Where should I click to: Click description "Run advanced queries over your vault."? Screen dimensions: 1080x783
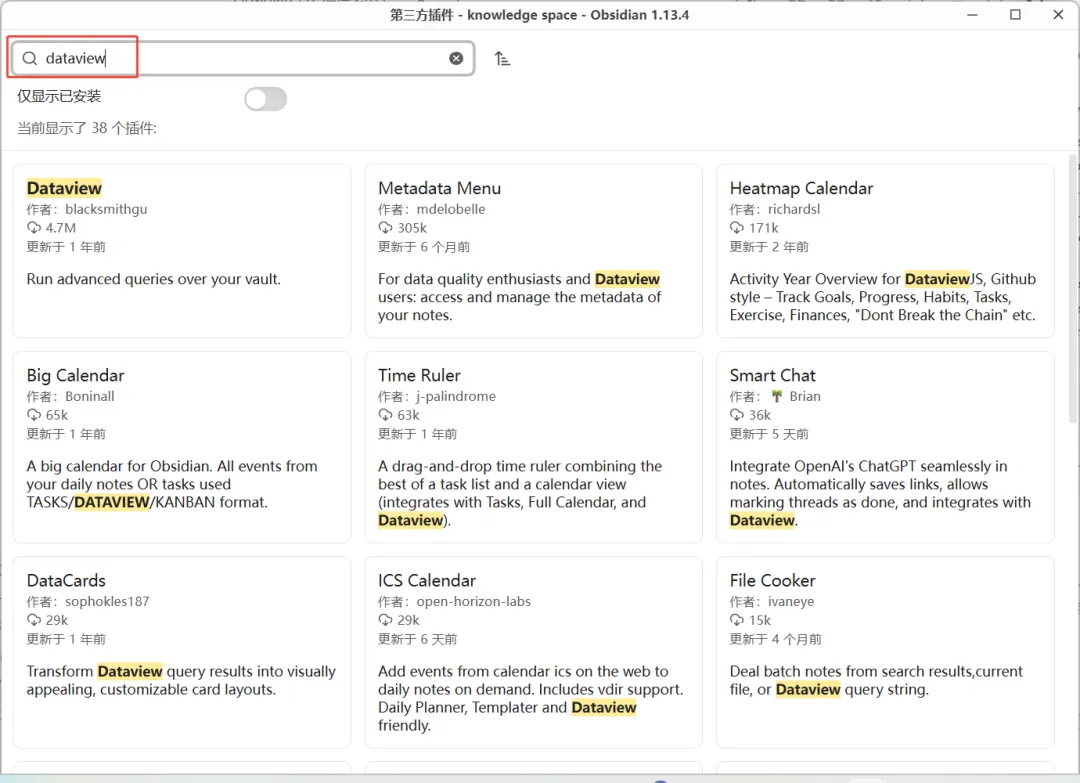point(154,279)
